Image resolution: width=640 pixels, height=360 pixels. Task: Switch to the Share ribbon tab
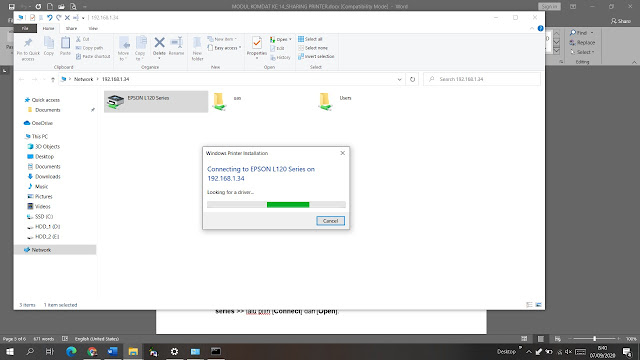coord(71,29)
